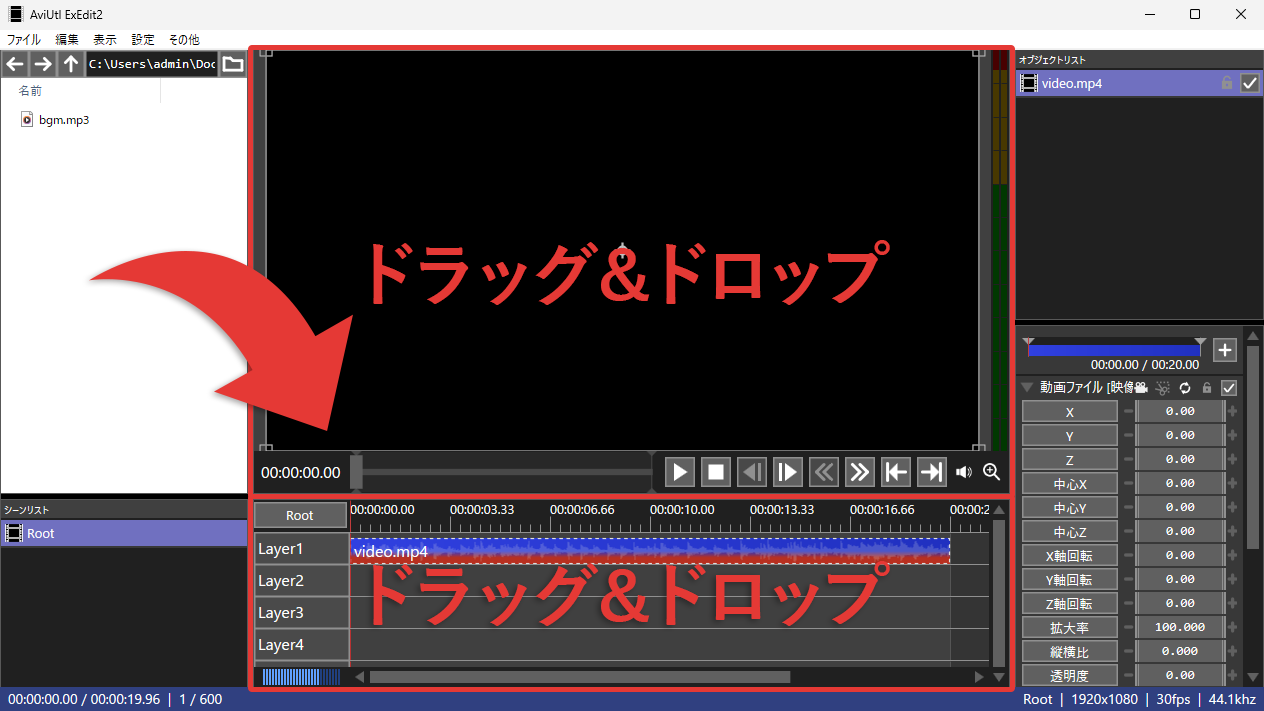Toggle the 動画ファイル effect enabled checkbox
Image resolution: width=1264 pixels, height=711 pixels.
1230,388
